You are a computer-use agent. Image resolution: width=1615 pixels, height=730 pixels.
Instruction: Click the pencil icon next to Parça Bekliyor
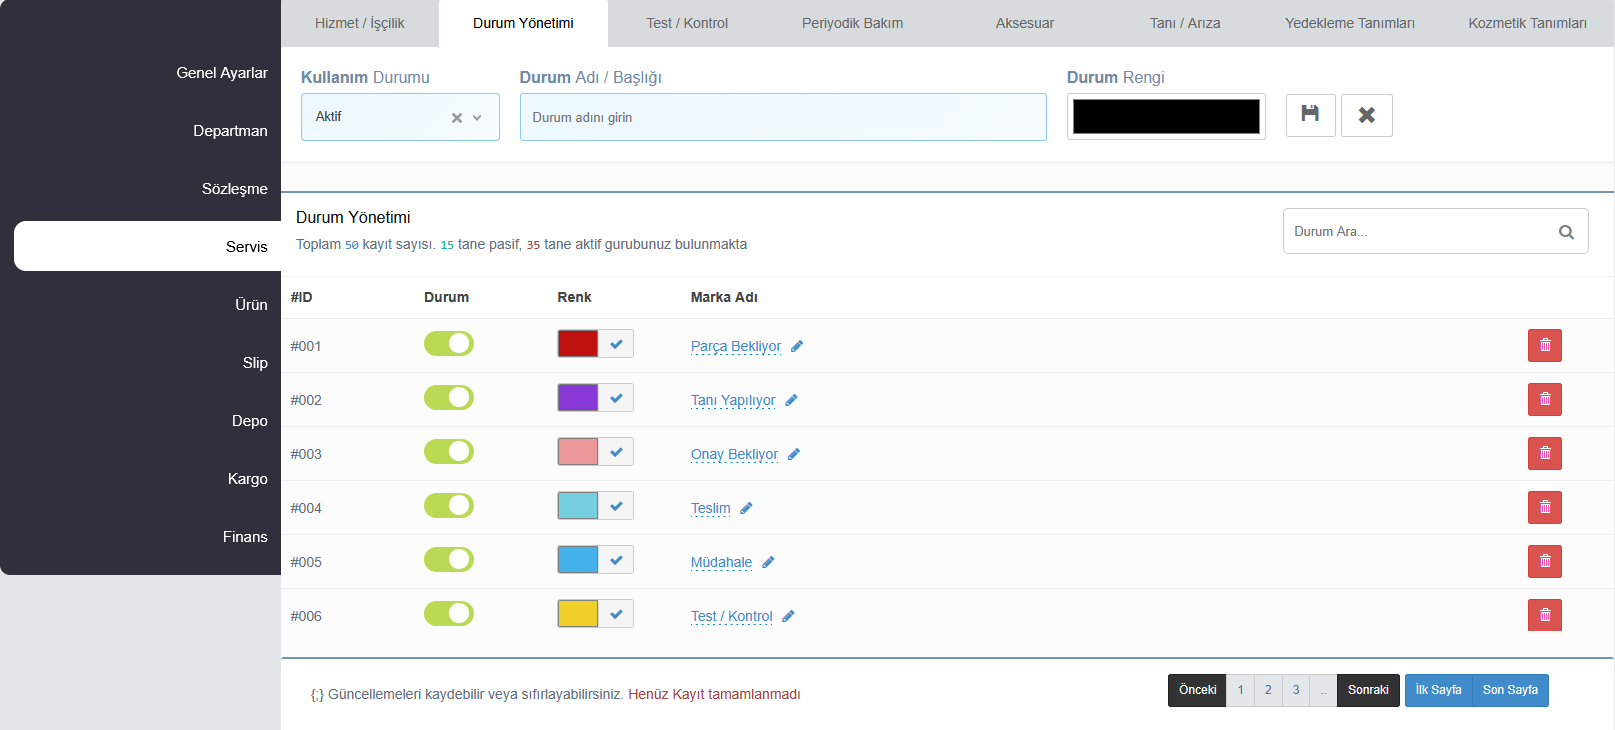[797, 346]
